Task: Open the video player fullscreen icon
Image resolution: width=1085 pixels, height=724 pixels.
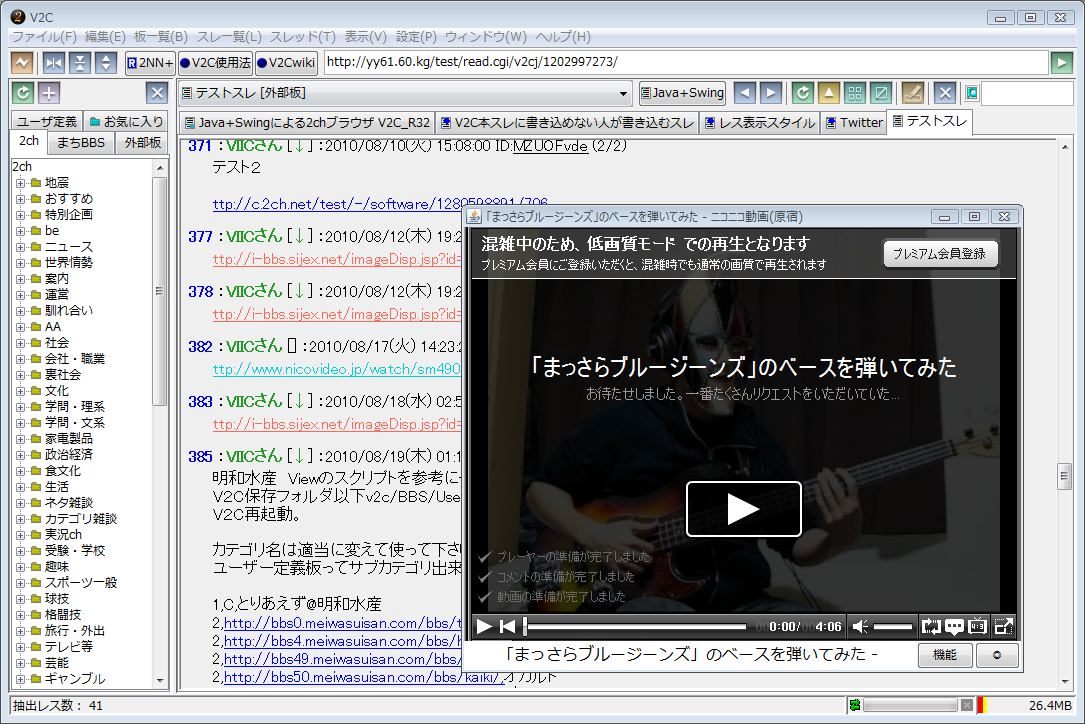Action: [x=1003, y=627]
